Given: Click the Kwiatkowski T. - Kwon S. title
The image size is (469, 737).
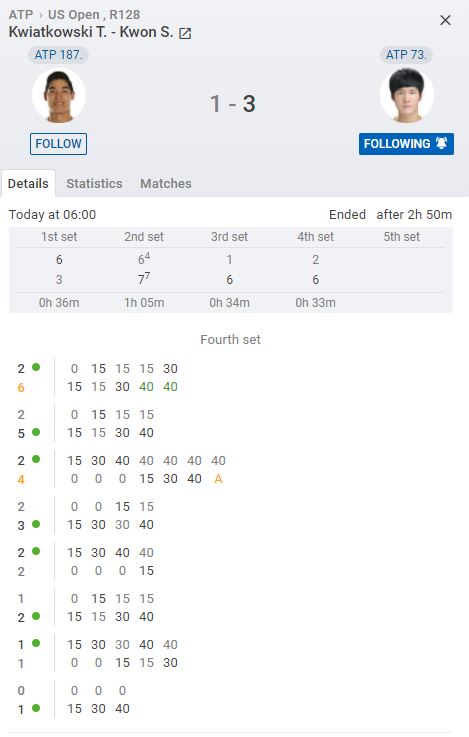Looking at the screenshot, I should [91, 32].
